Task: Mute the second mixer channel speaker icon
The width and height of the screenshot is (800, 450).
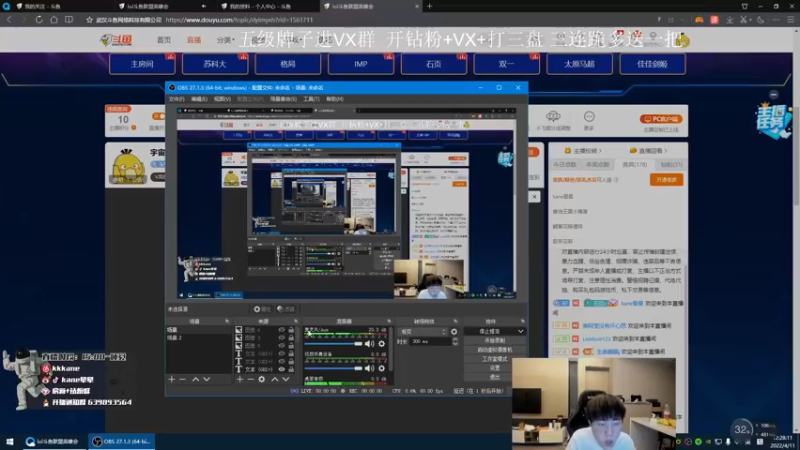Action: pyautogui.click(x=369, y=368)
